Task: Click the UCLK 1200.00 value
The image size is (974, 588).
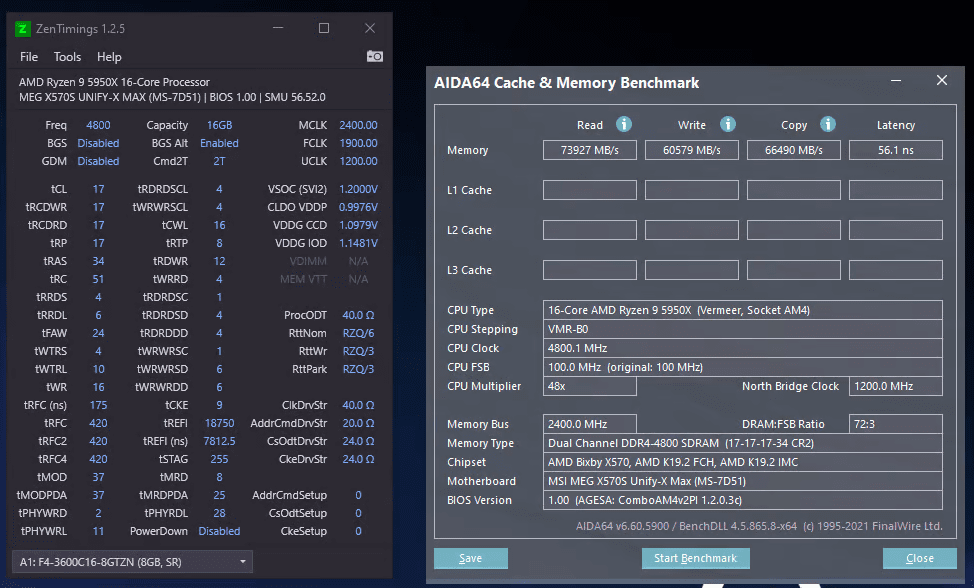Action: point(358,161)
